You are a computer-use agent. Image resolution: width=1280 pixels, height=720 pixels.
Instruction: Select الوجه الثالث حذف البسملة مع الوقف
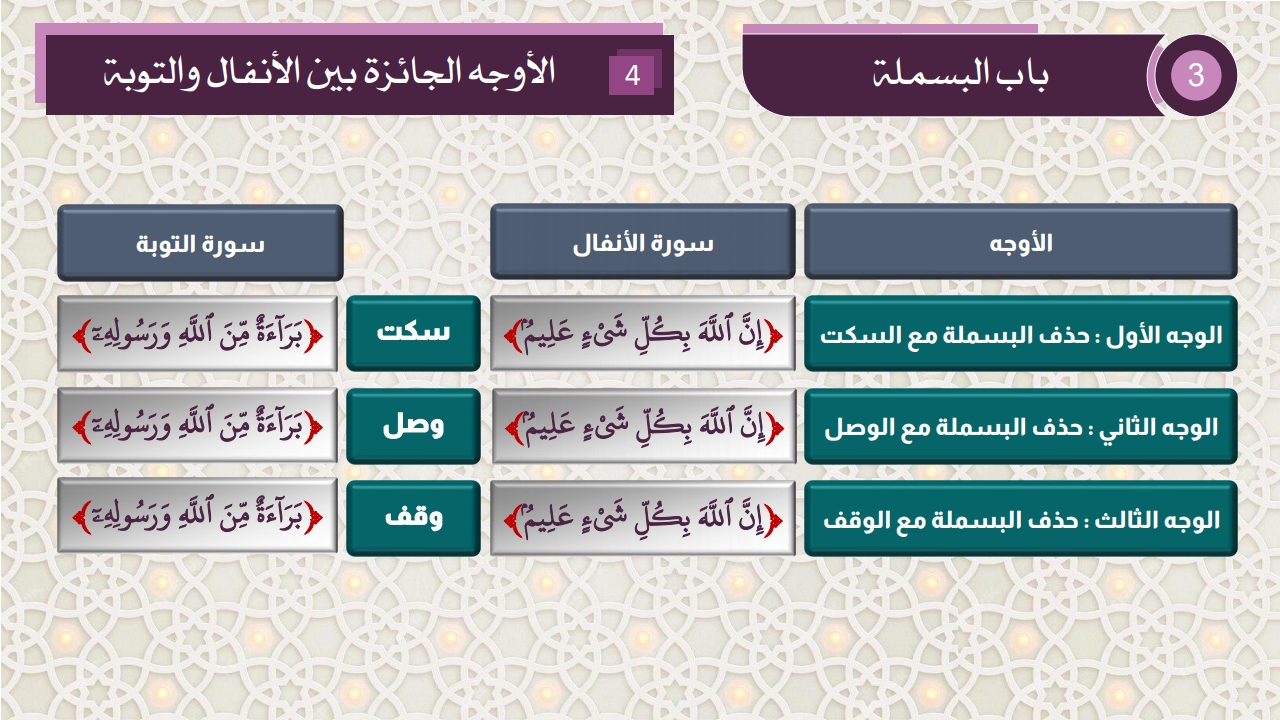[x=1020, y=519]
